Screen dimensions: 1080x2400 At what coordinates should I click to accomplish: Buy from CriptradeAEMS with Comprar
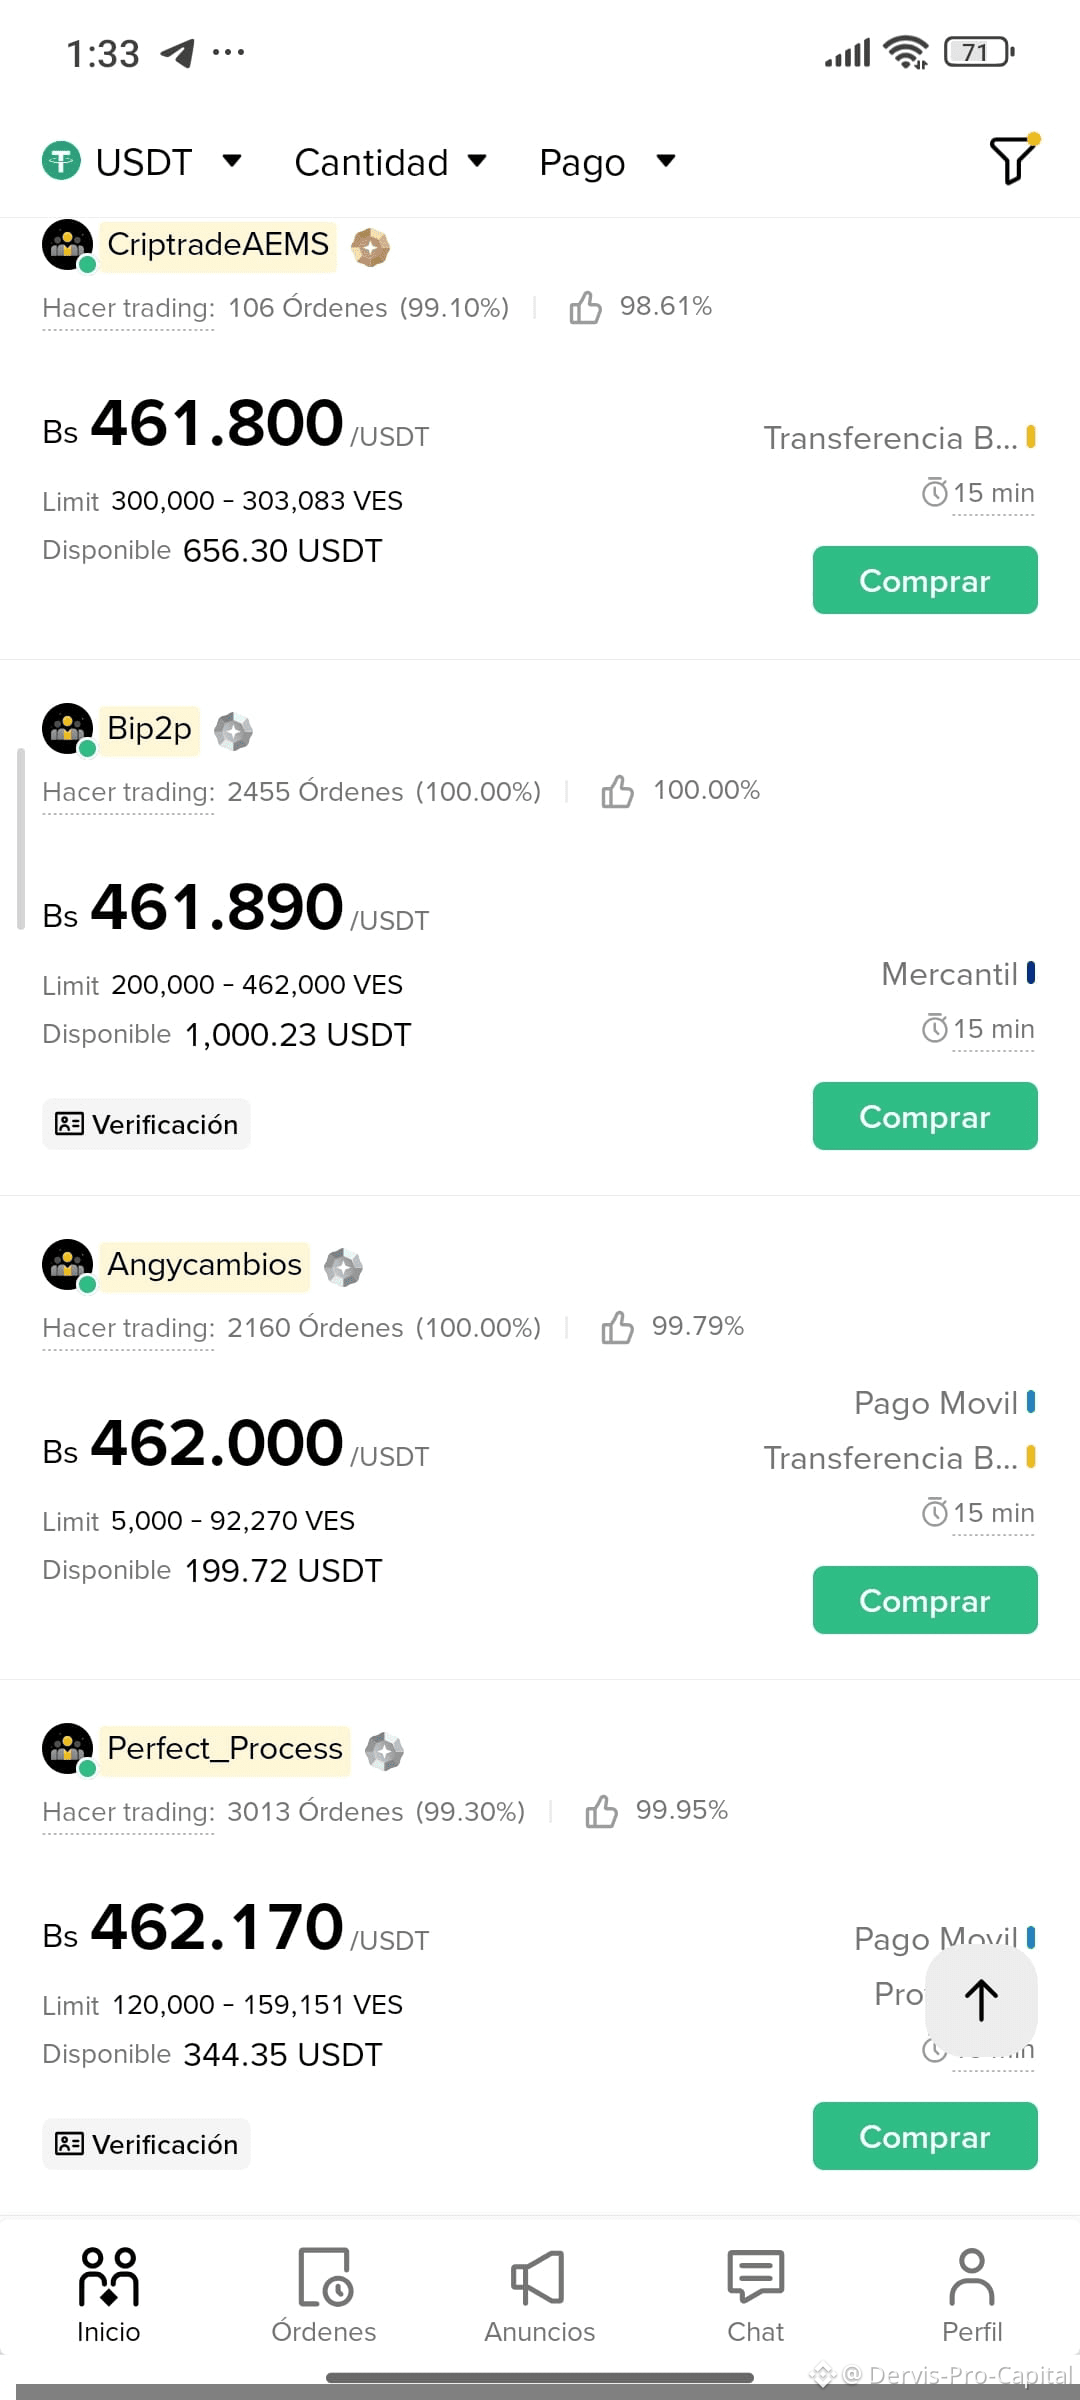pos(925,580)
